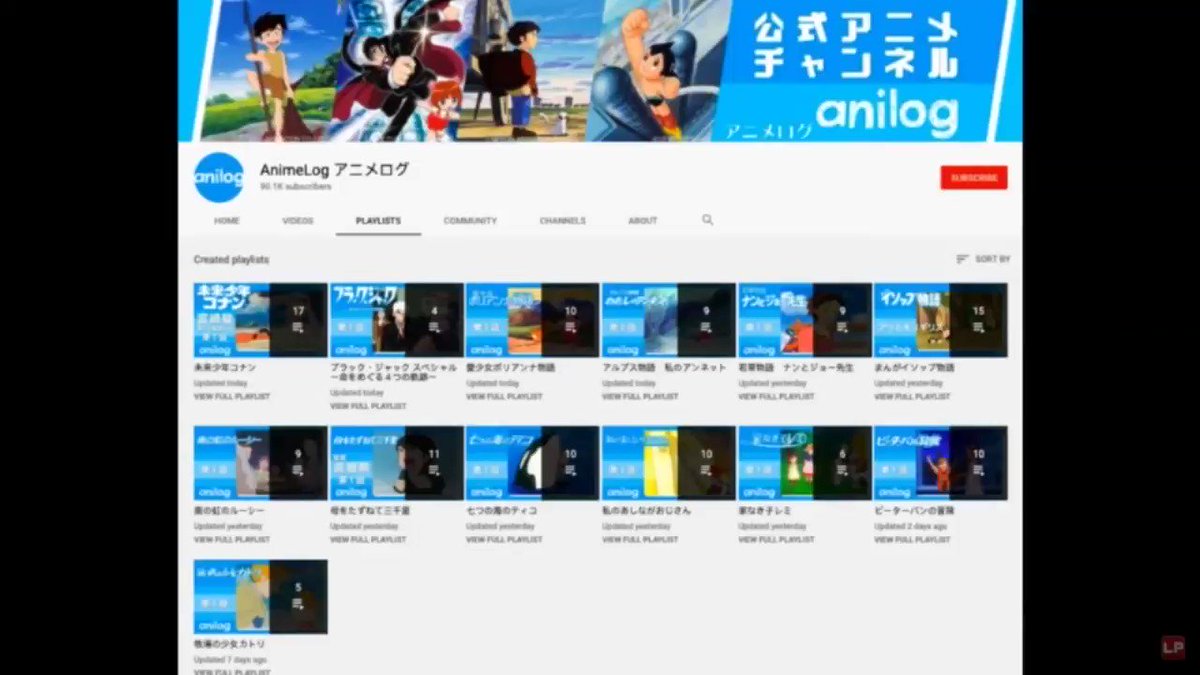Open 南の虹のルーシー playlist thumbnail
Screen dimensions: 1200x675
[x=261, y=463]
